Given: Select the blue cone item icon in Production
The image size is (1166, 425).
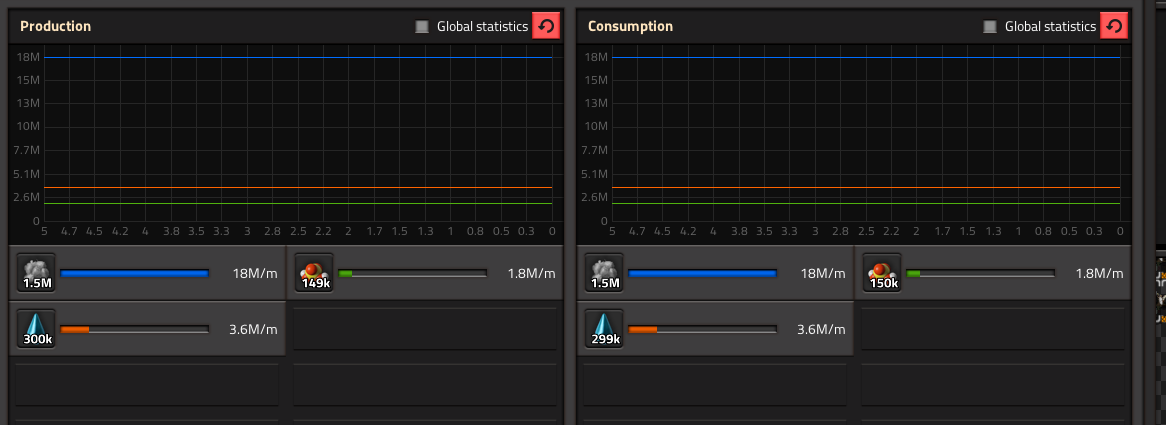Looking at the screenshot, I should [x=36, y=328].
